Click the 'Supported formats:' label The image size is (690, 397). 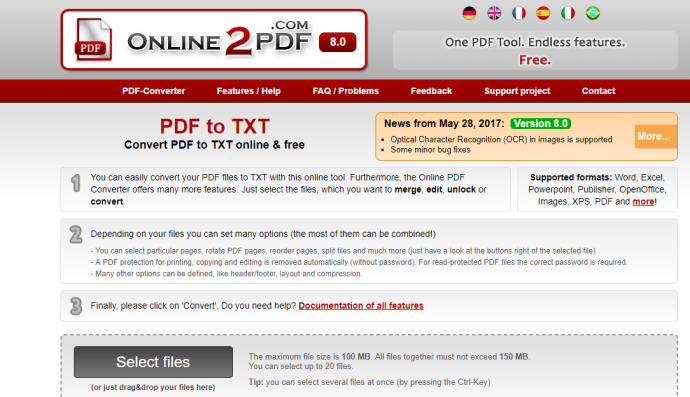point(571,177)
